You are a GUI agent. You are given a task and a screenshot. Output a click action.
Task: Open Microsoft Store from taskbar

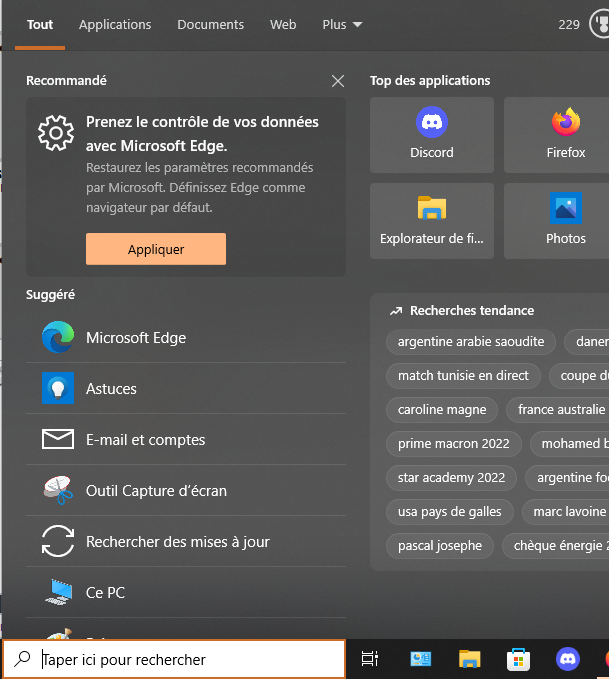pyautogui.click(x=518, y=660)
